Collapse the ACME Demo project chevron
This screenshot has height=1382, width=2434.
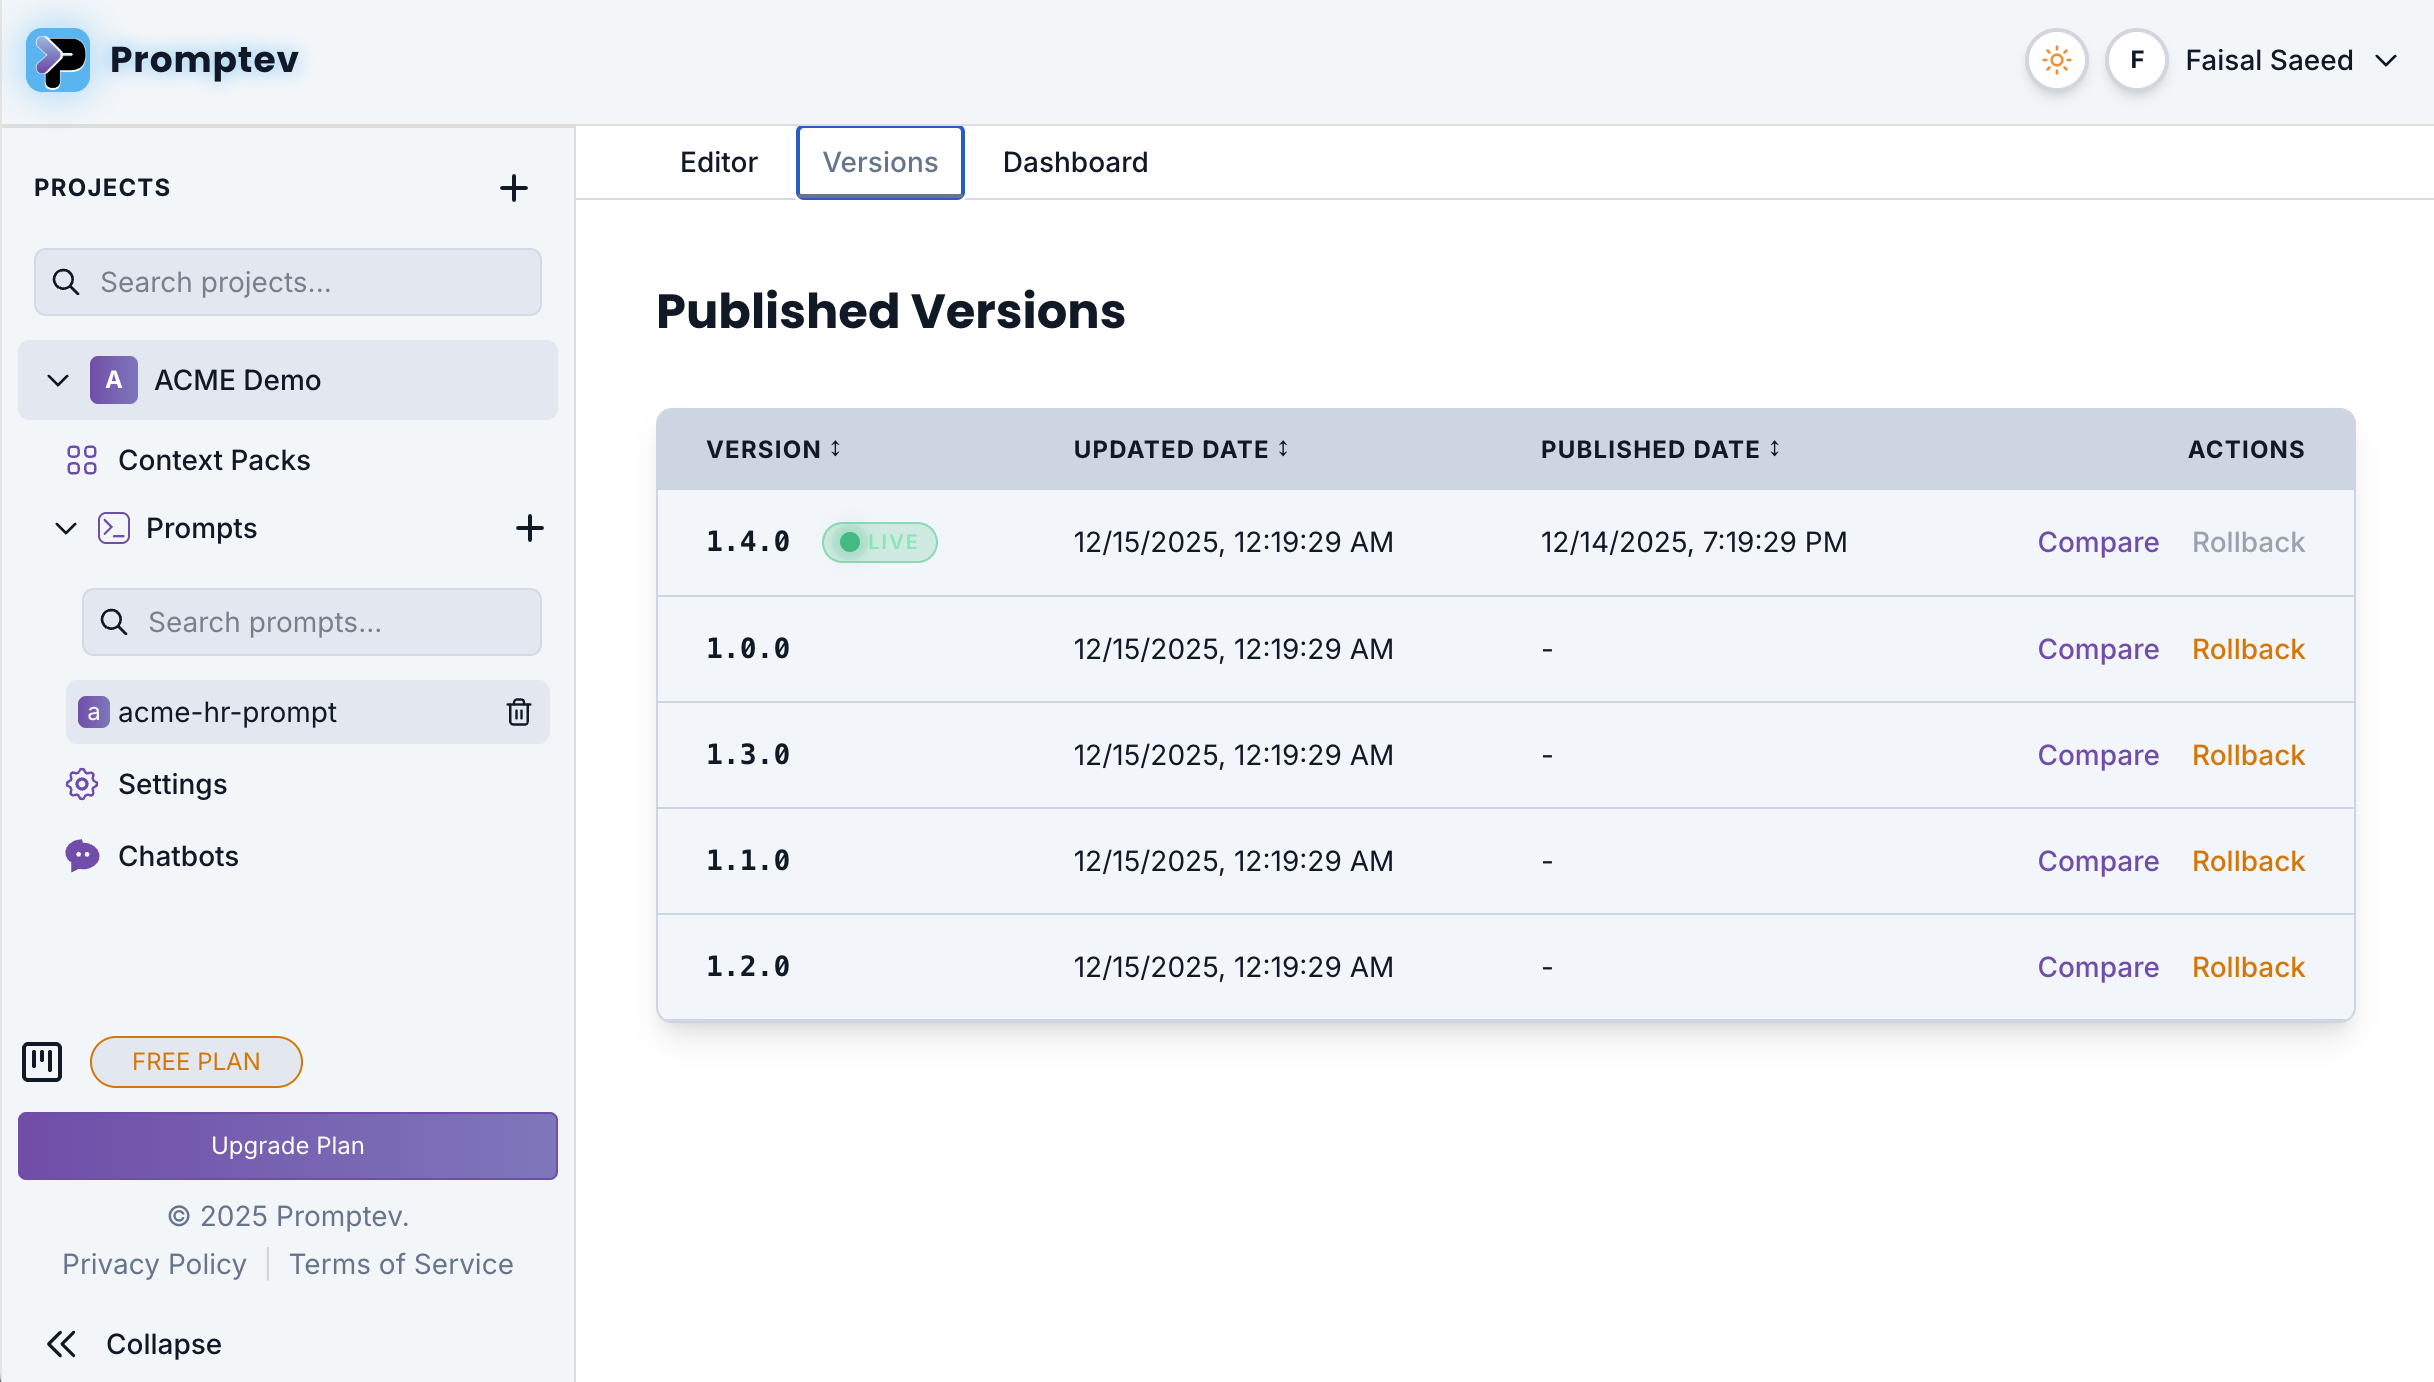point(58,381)
